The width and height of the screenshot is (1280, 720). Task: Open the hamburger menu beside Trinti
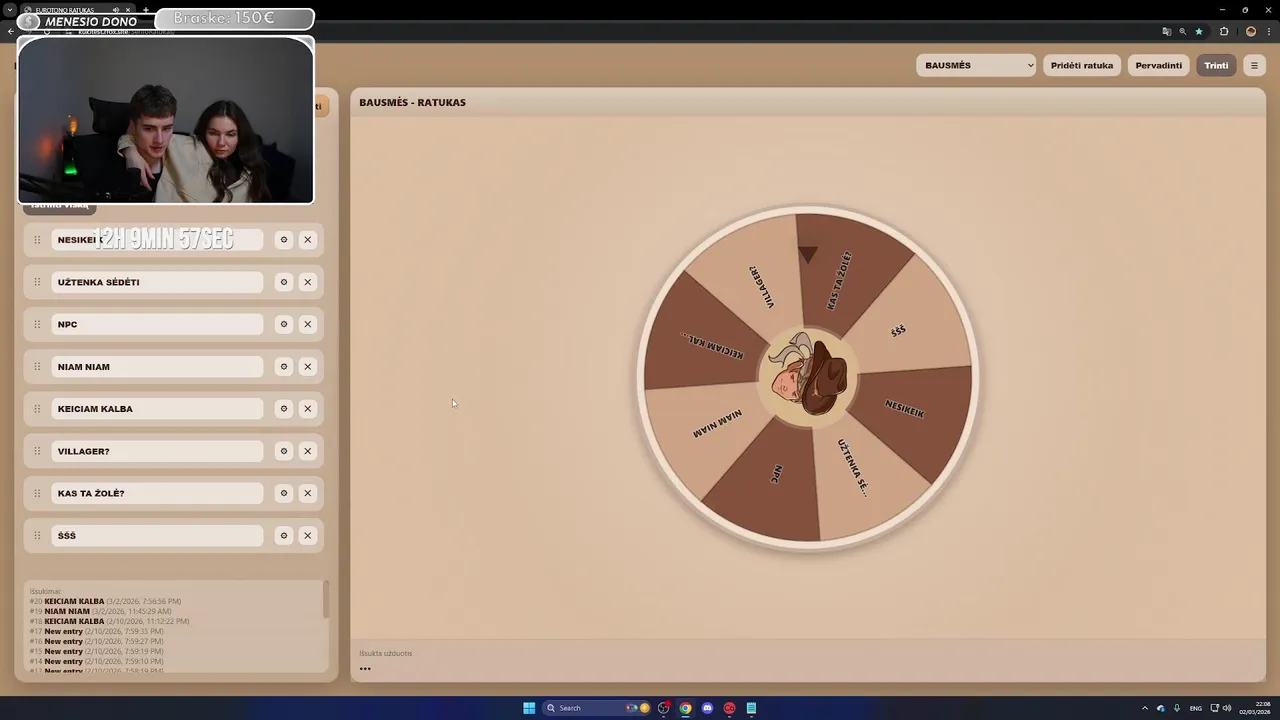[1254, 65]
